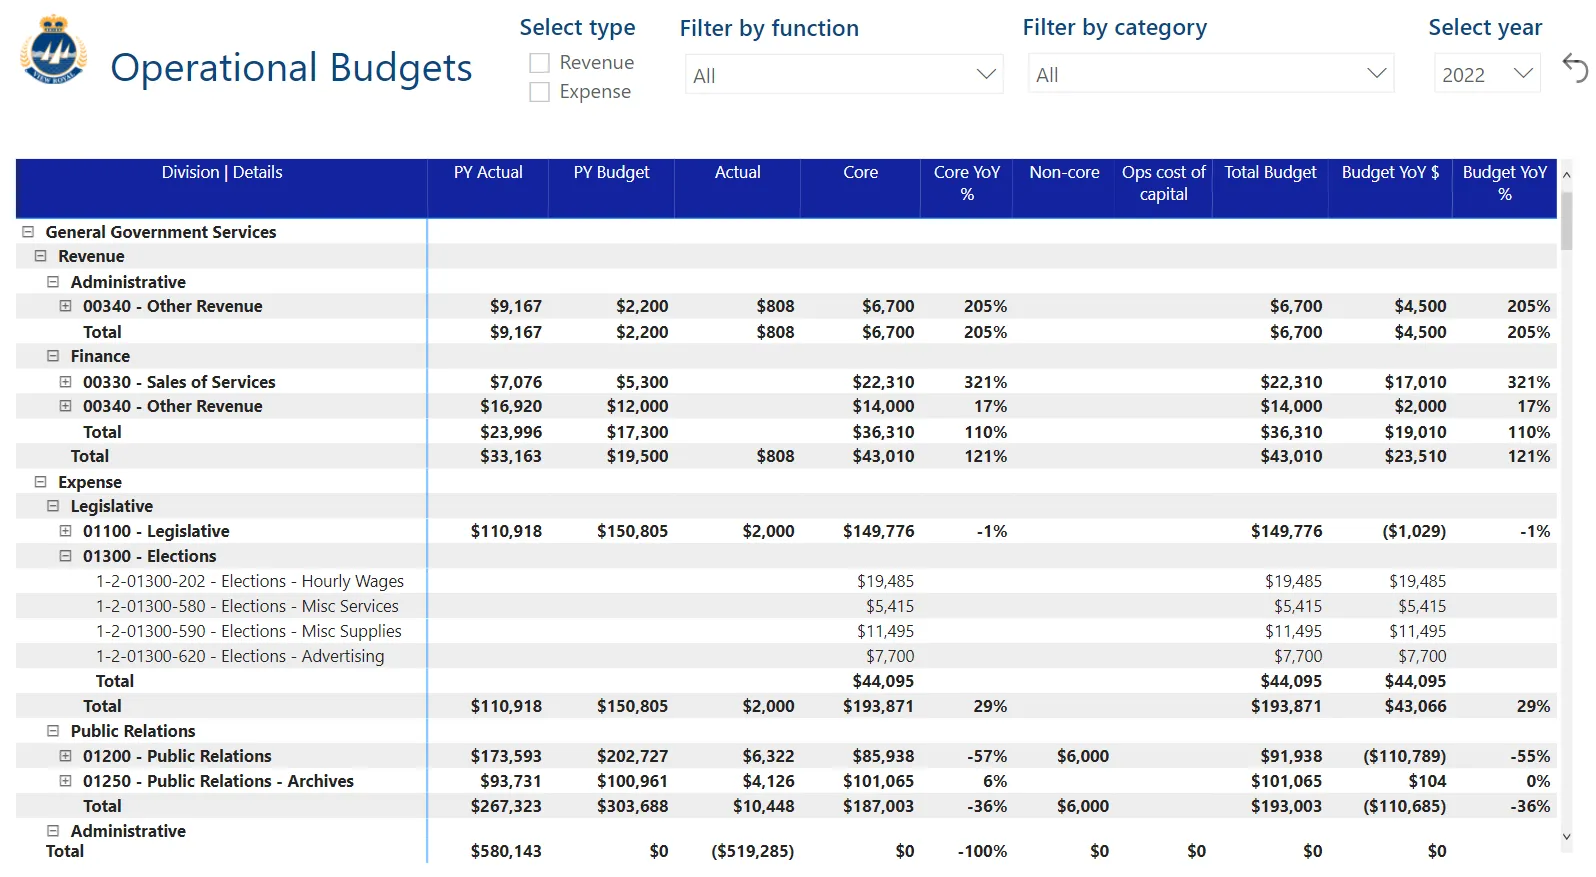Click the ($110,789) Budget YoY $ value
The image size is (1596, 877).
click(1404, 756)
